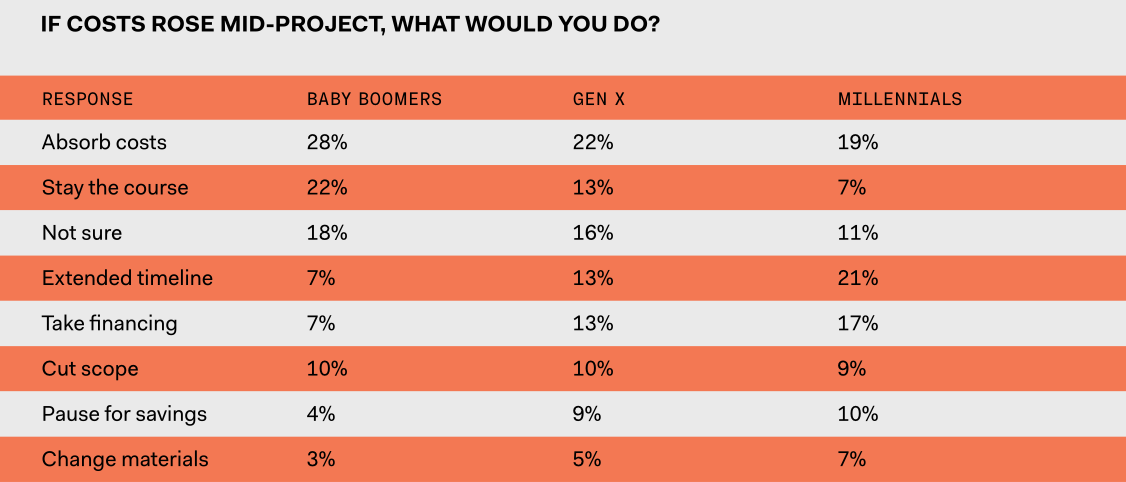Image resolution: width=1126 pixels, height=482 pixels.
Task: Click the table title about costs rising mid-project
Action: [349, 24]
